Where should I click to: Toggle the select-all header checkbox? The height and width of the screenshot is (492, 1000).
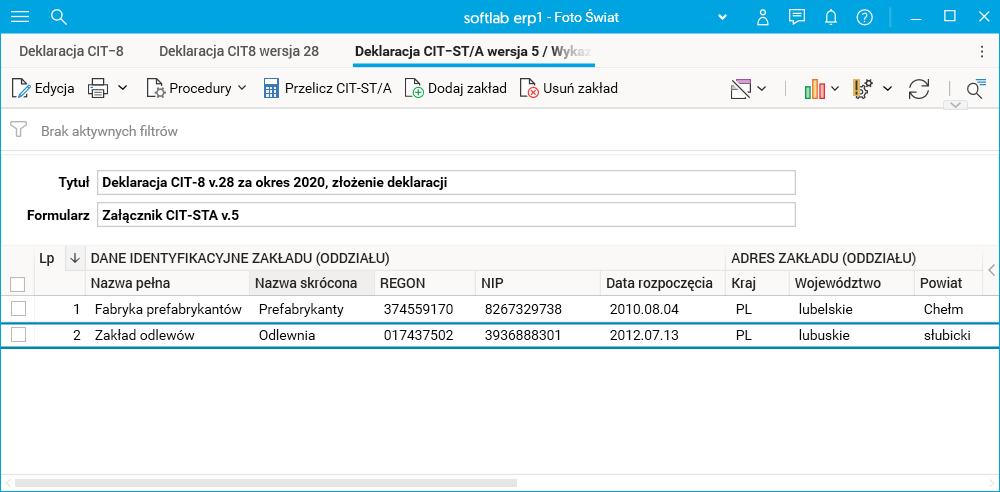(x=18, y=283)
